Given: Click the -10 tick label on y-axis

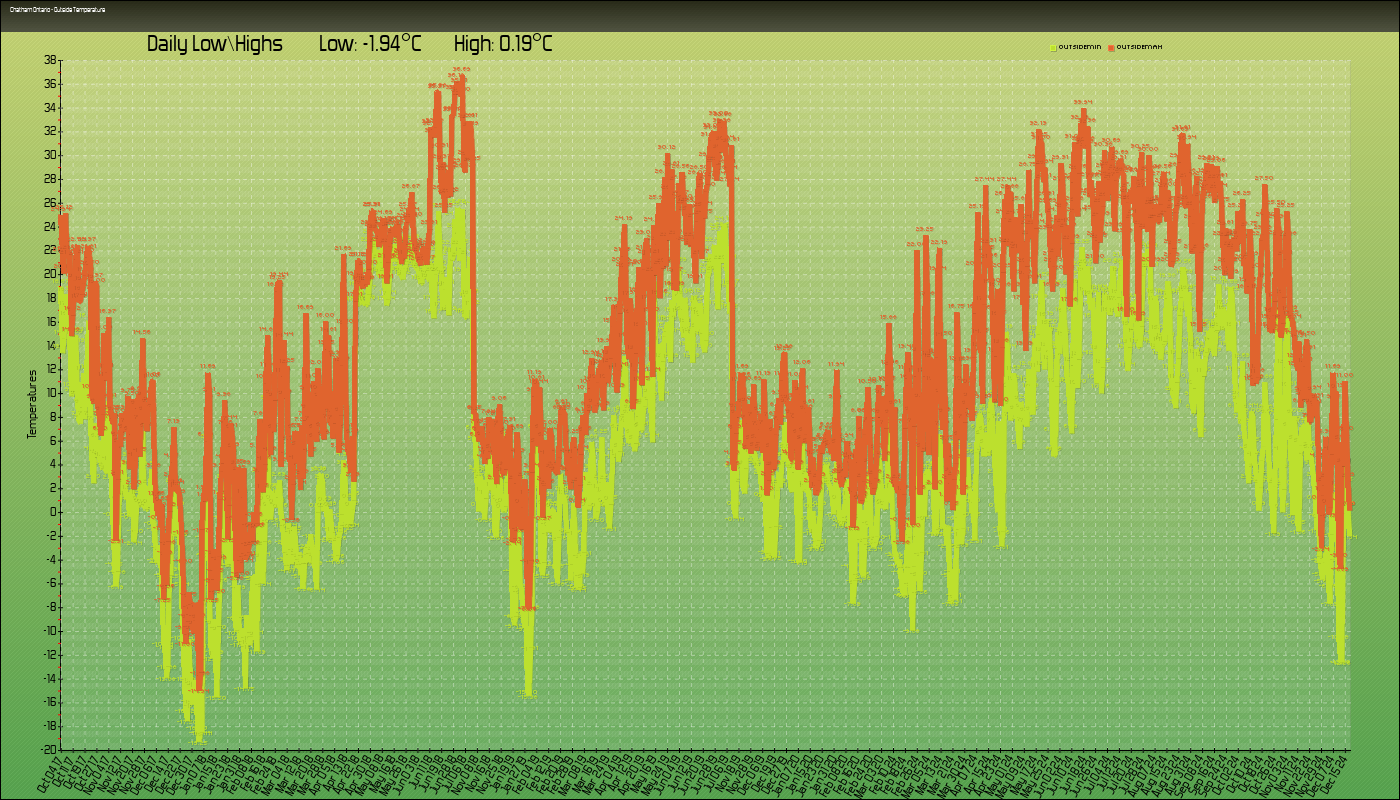Looking at the screenshot, I should click(48, 631).
